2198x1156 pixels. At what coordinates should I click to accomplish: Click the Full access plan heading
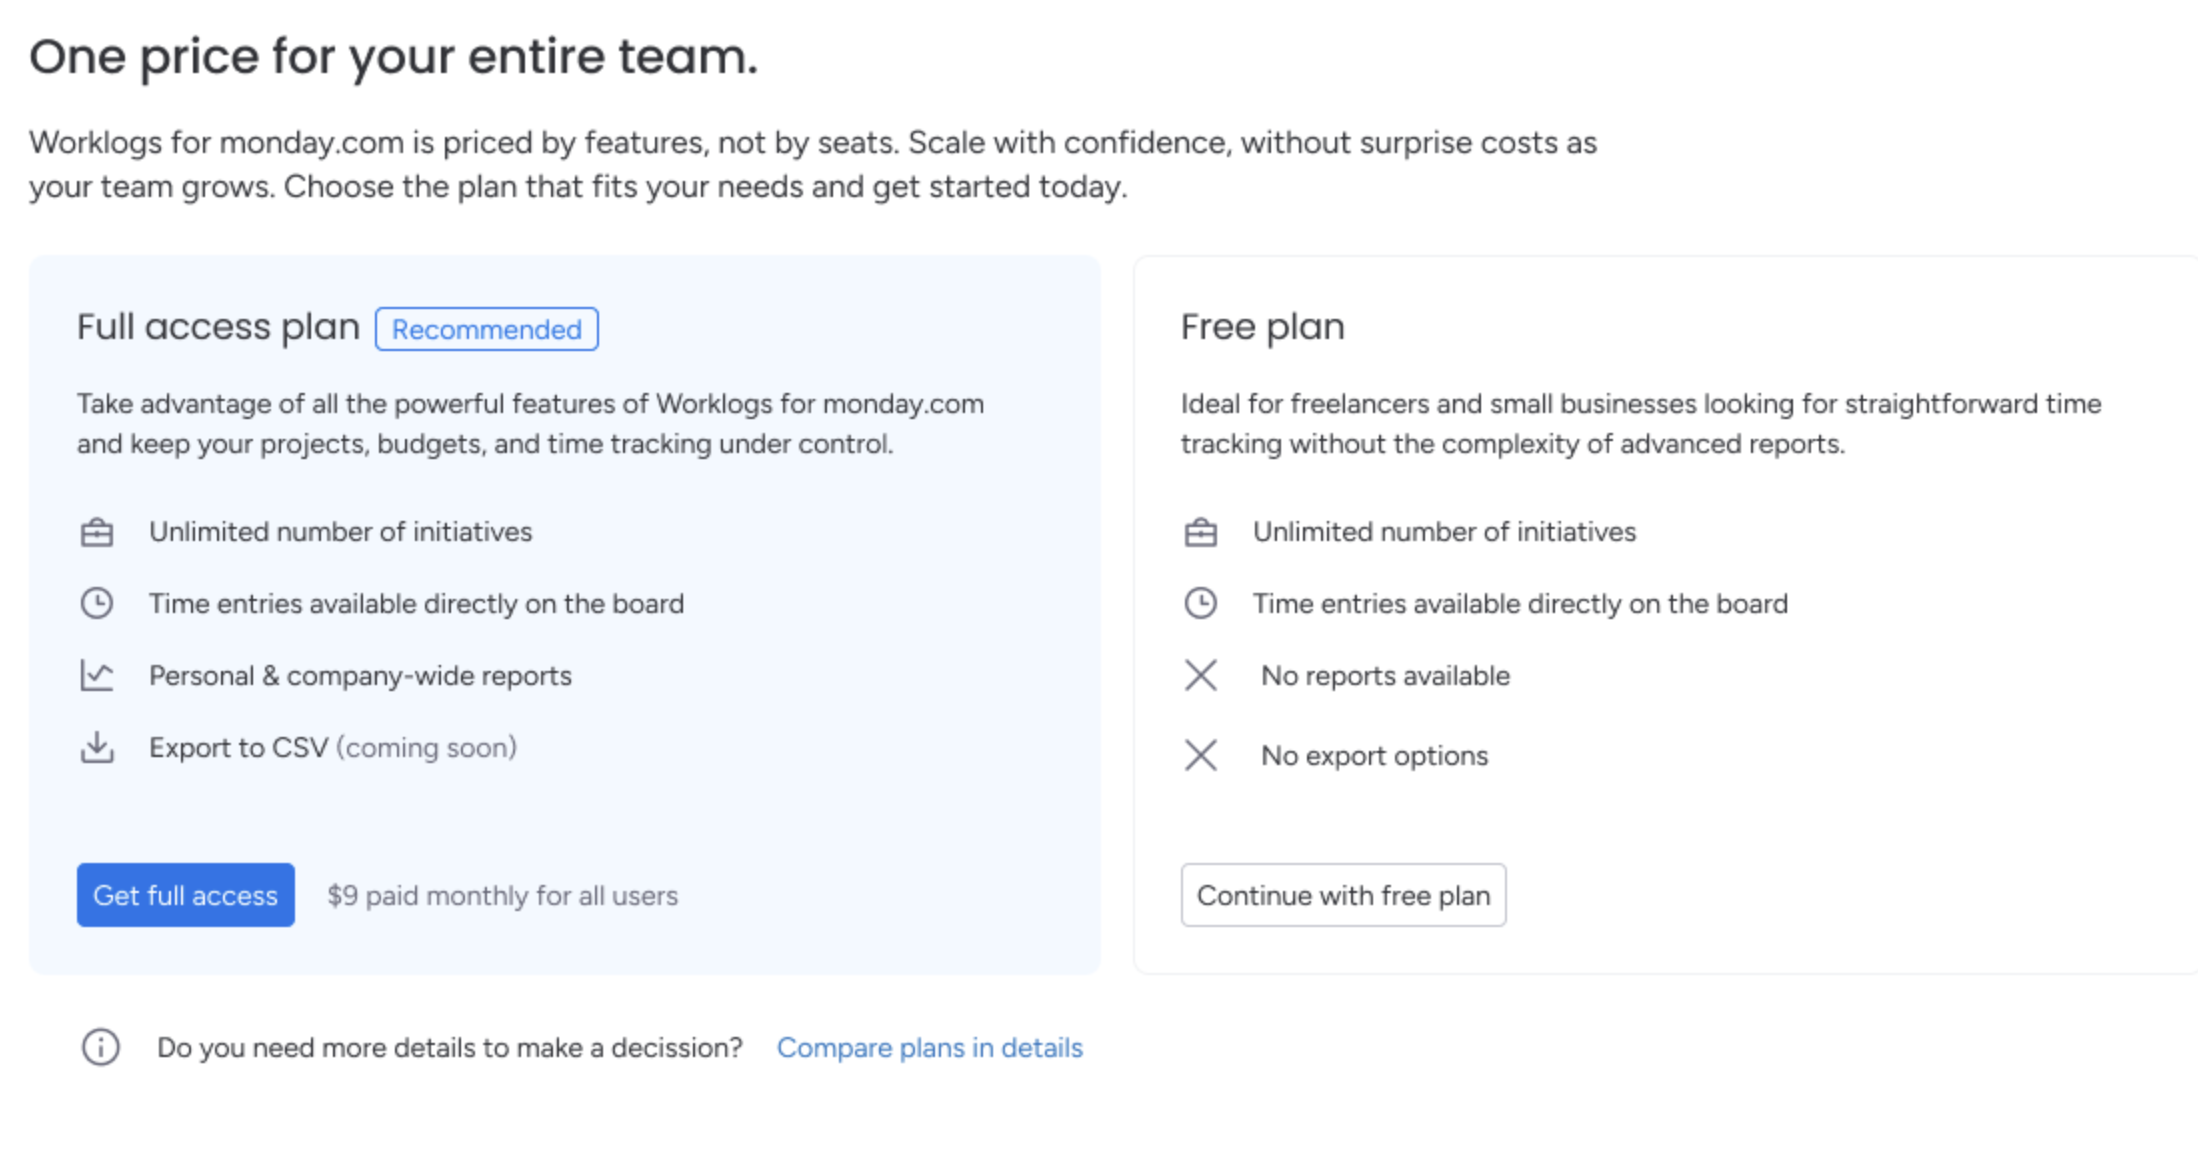click(218, 327)
